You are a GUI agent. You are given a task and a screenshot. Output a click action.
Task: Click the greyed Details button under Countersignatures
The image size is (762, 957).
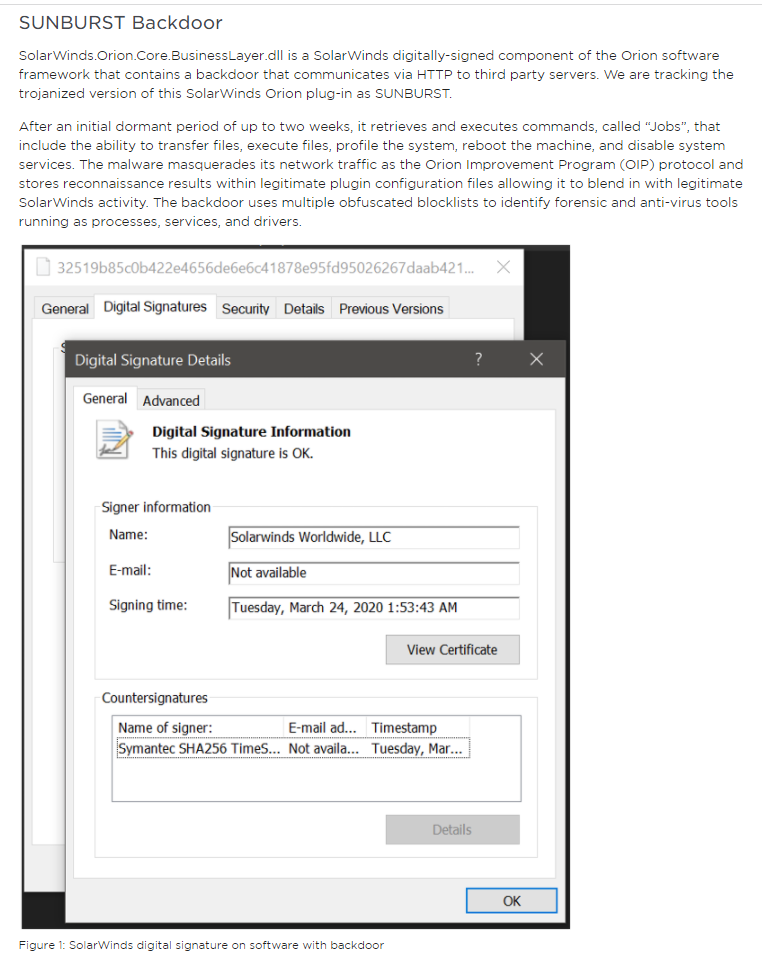coord(453,829)
